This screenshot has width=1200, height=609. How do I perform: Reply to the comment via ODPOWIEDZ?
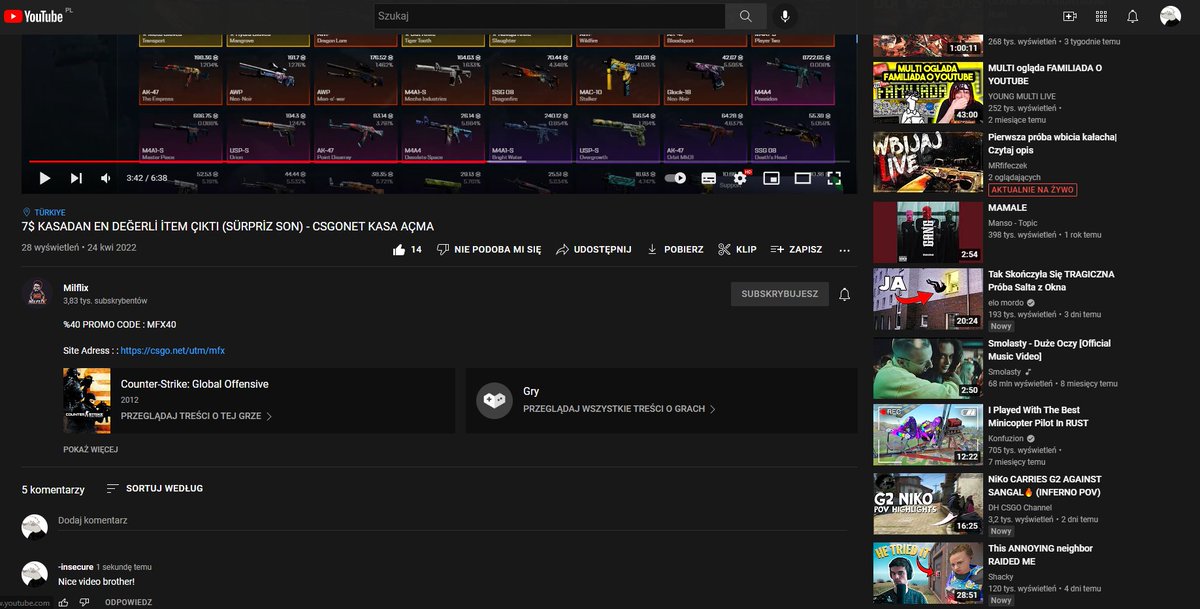click(128, 602)
